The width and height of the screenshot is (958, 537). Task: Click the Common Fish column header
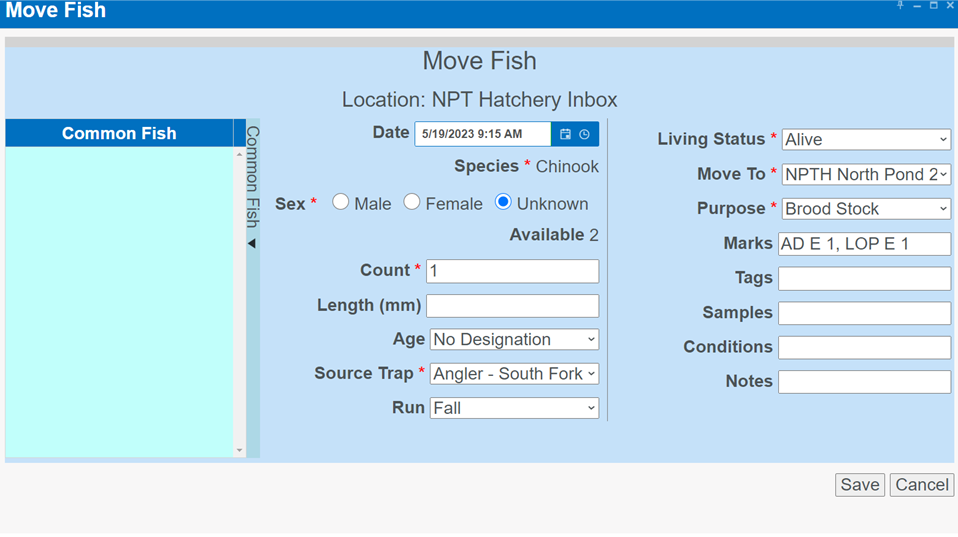click(119, 133)
